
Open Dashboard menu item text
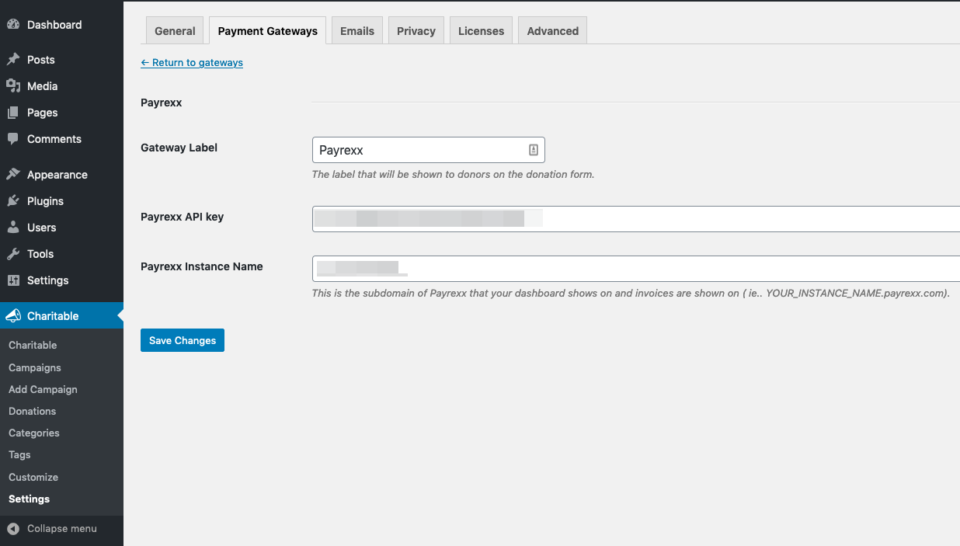(54, 24)
